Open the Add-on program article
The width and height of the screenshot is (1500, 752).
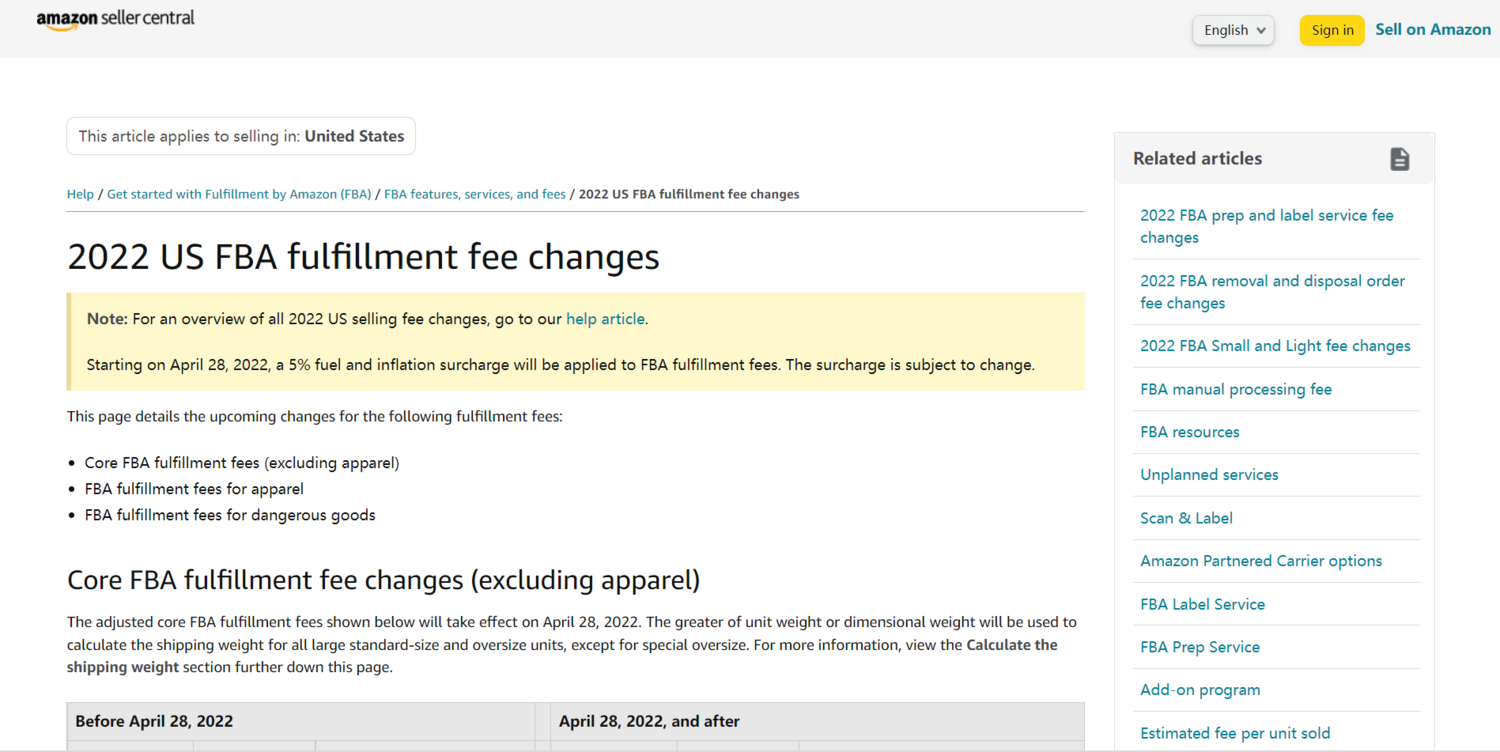click(x=1200, y=690)
